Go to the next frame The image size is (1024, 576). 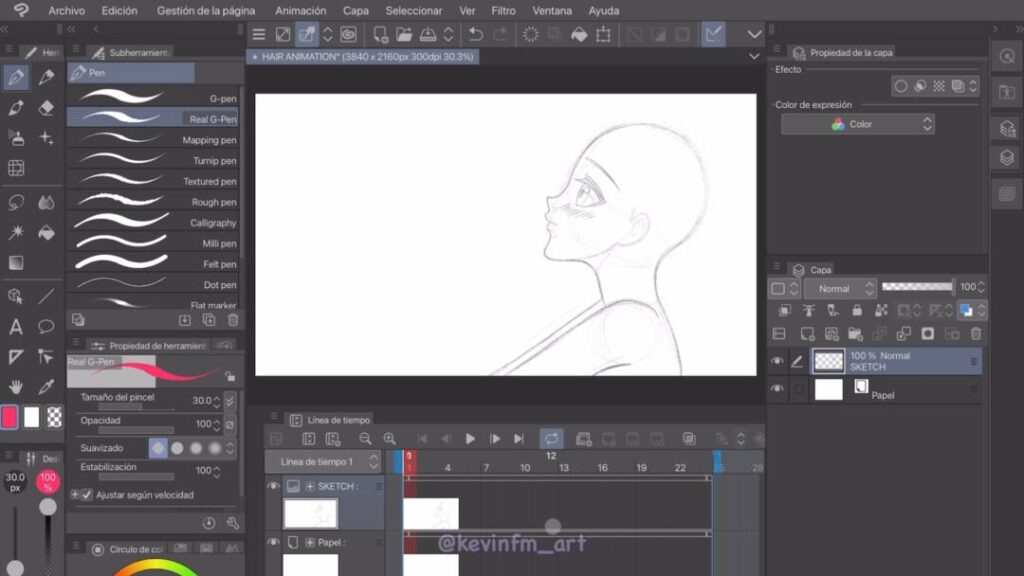(494, 439)
